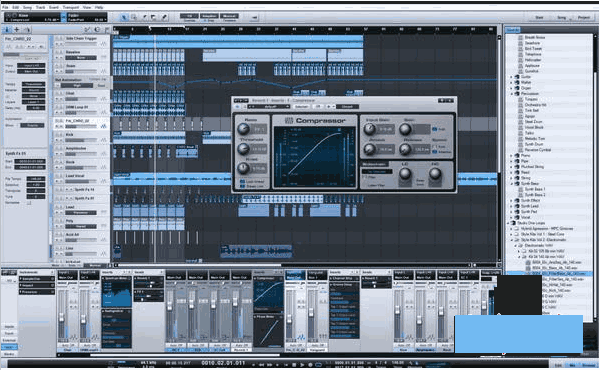Collapse the Synth Bass folder in browser
The height and width of the screenshot is (370, 600).
[511, 184]
